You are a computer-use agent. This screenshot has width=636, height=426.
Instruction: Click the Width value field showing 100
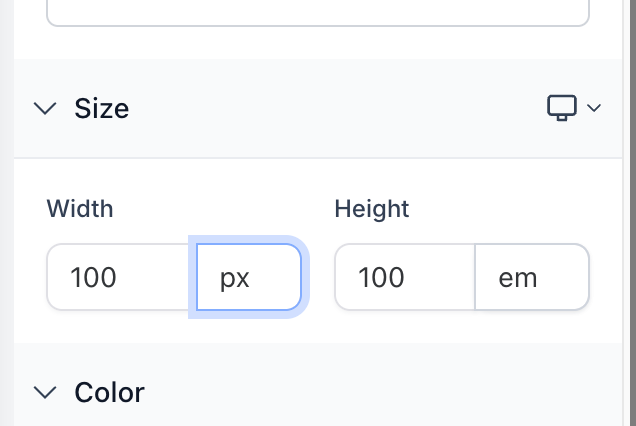coord(122,277)
